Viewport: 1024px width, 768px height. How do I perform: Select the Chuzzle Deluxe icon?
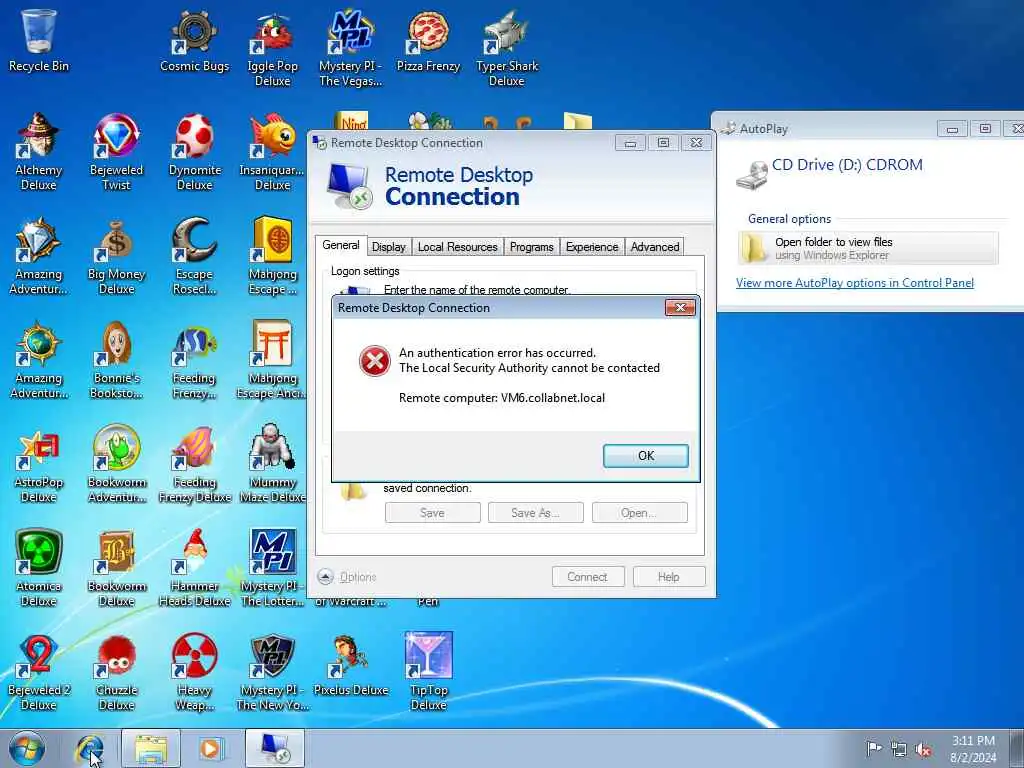[116, 672]
